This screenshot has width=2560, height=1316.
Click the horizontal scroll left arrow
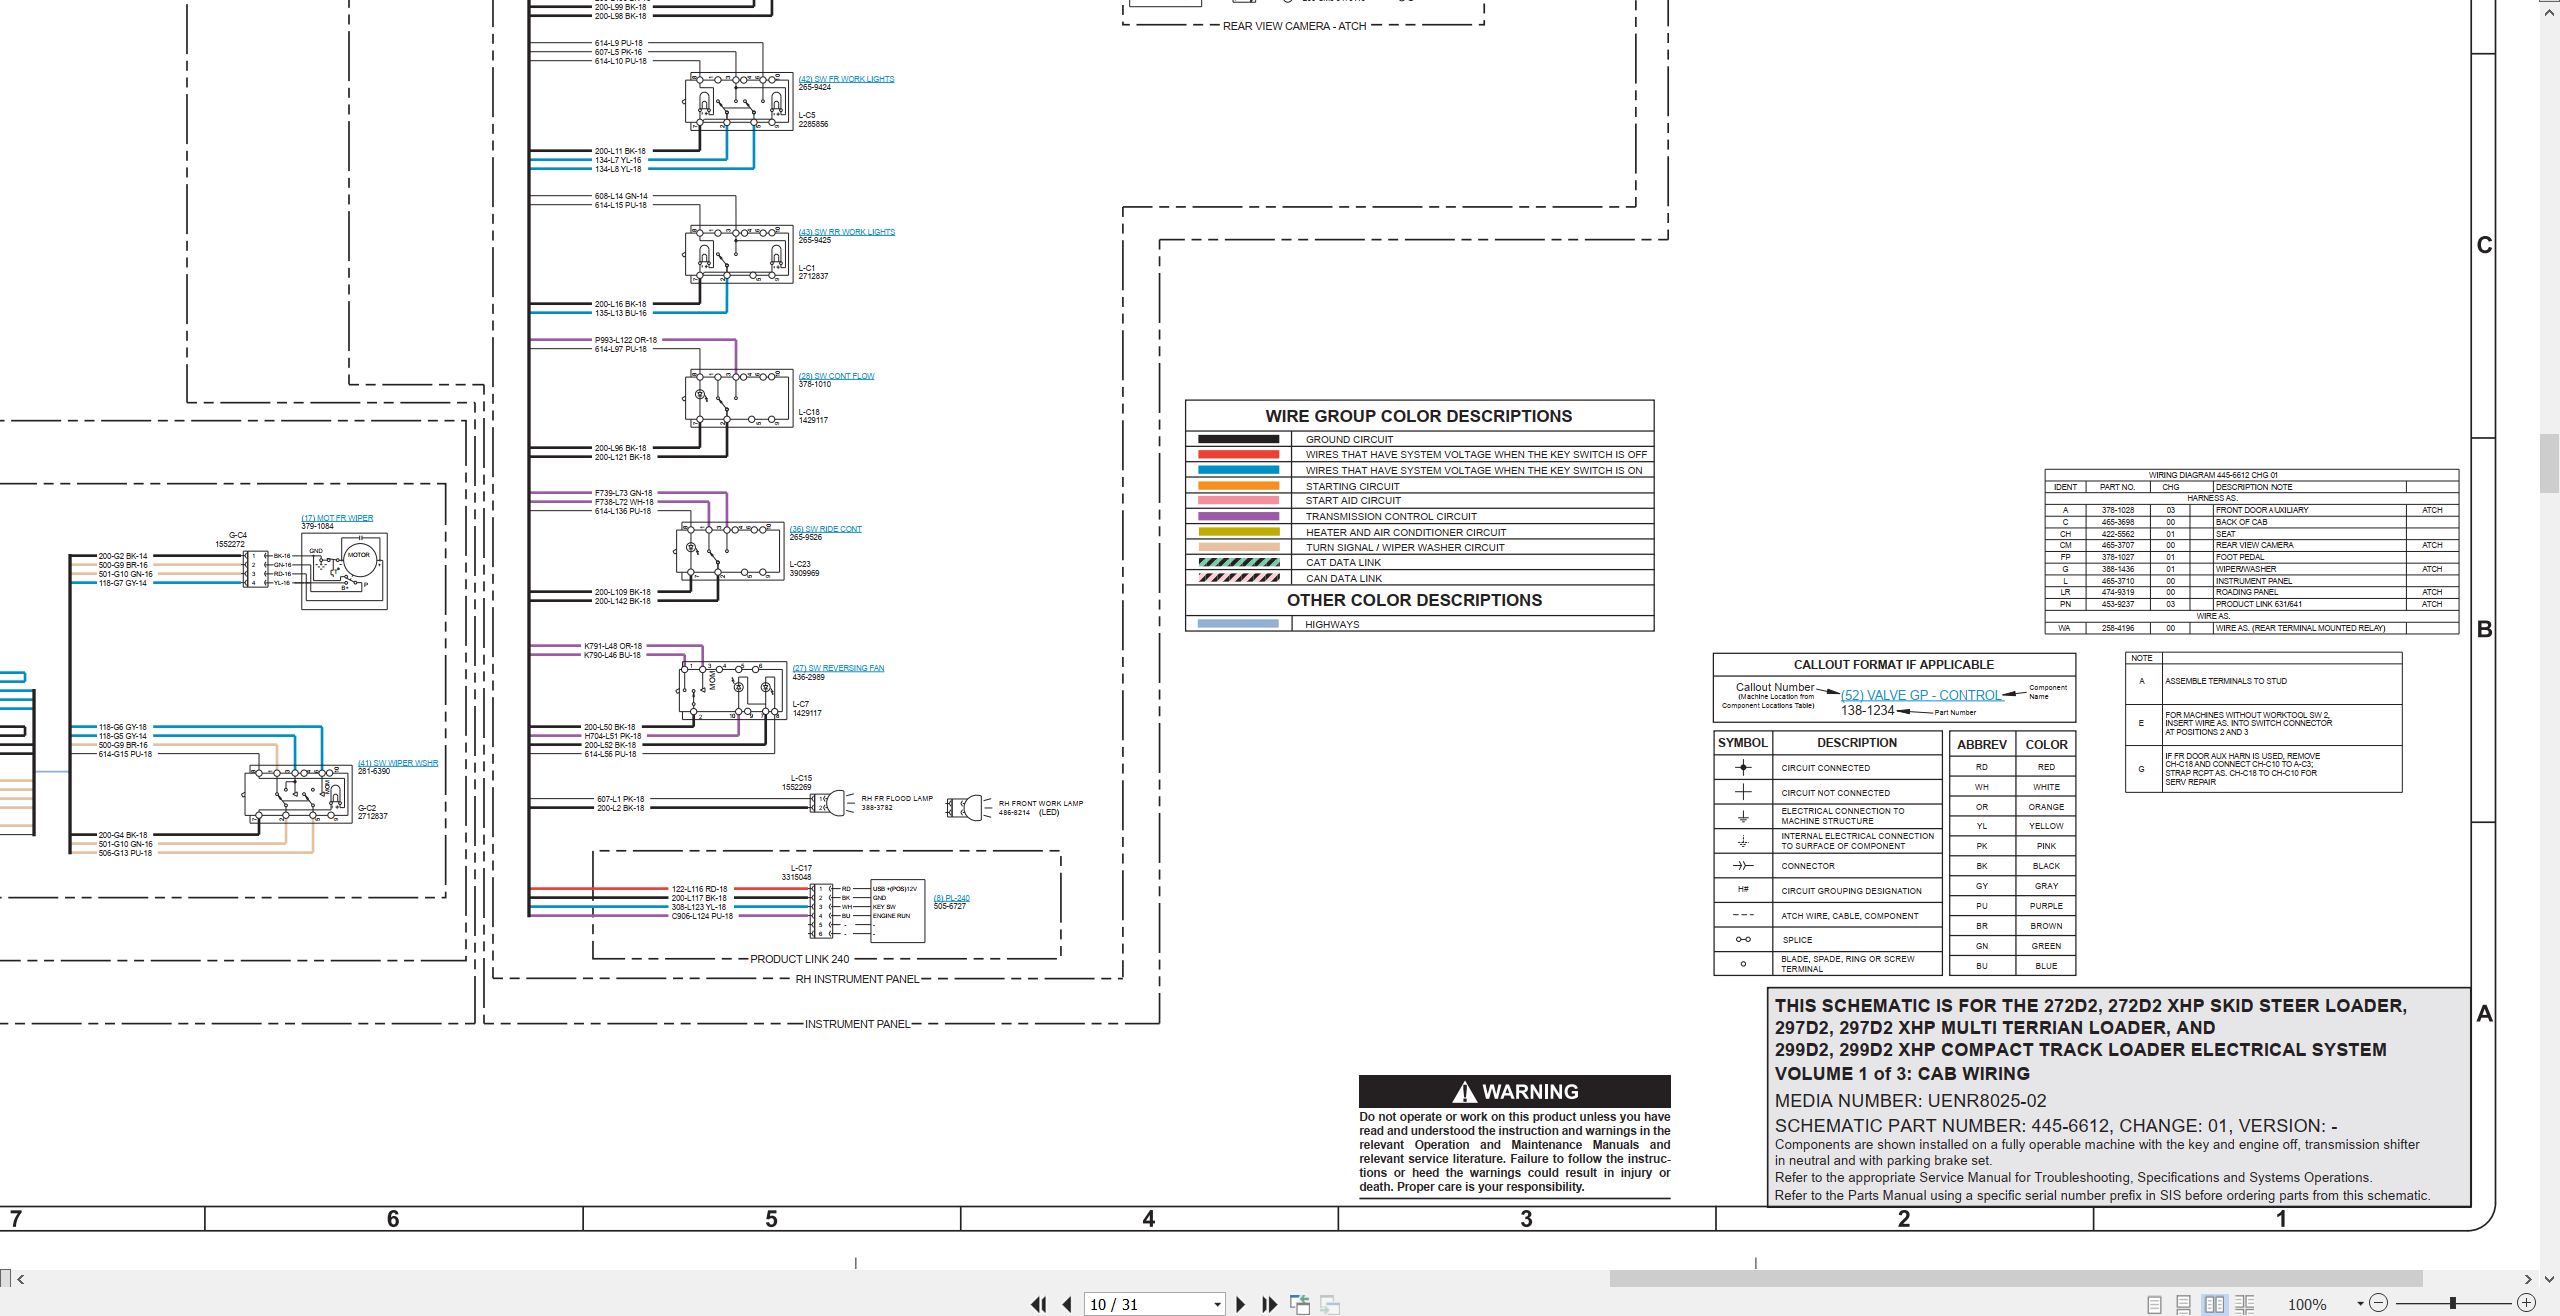[21, 1279]
